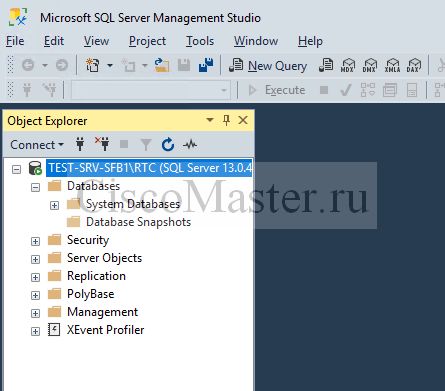Expand the XEvent Profiler node
Screen dimensions: 445x391
pyautogui.click(x=35, y=331)
